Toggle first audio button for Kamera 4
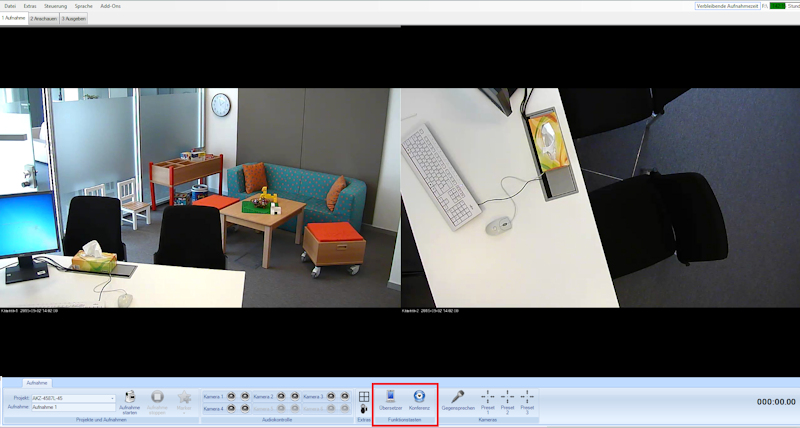This screenshot has width=800, height=428. point(231,408)
